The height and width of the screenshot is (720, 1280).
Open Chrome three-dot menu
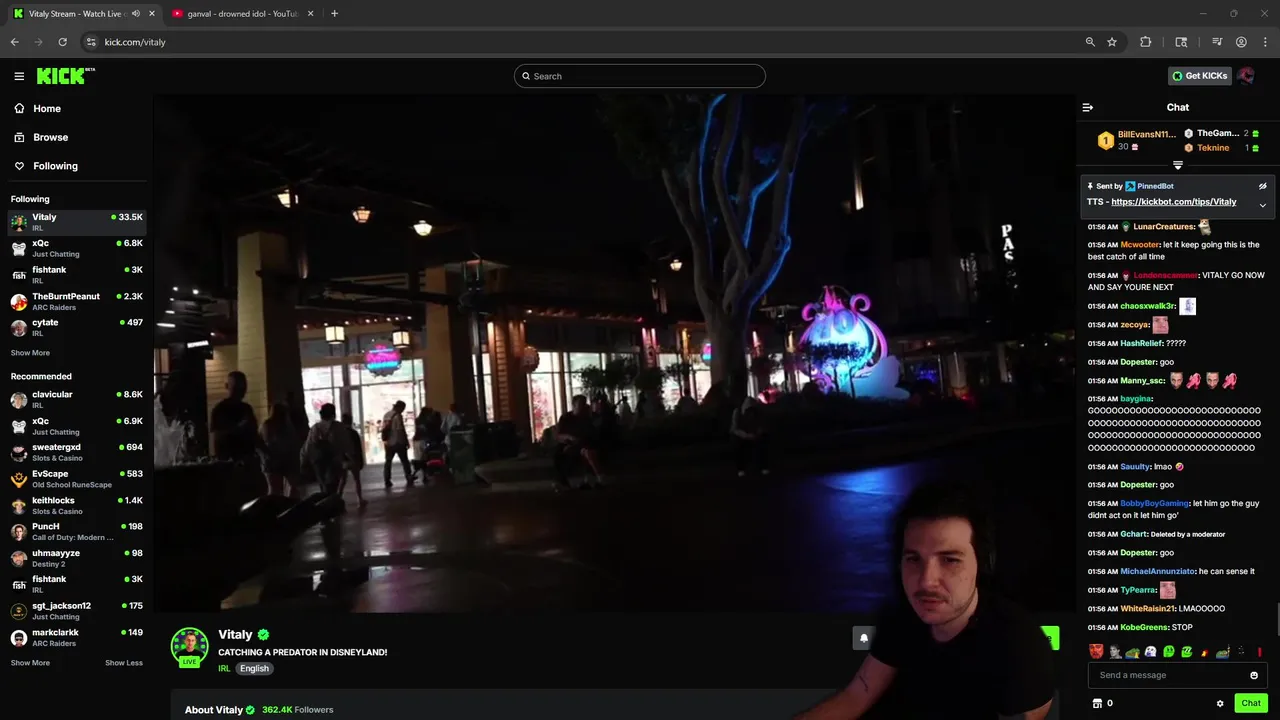click(x=1266, y=42)
